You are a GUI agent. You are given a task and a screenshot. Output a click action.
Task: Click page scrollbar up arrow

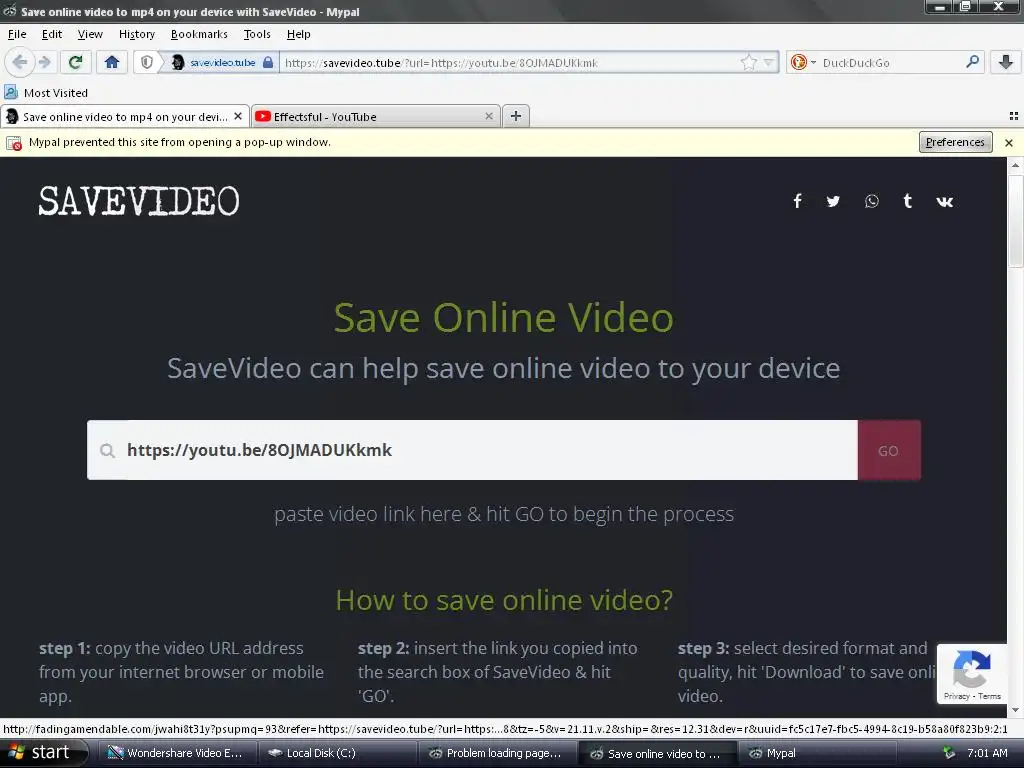(1015, 165)
